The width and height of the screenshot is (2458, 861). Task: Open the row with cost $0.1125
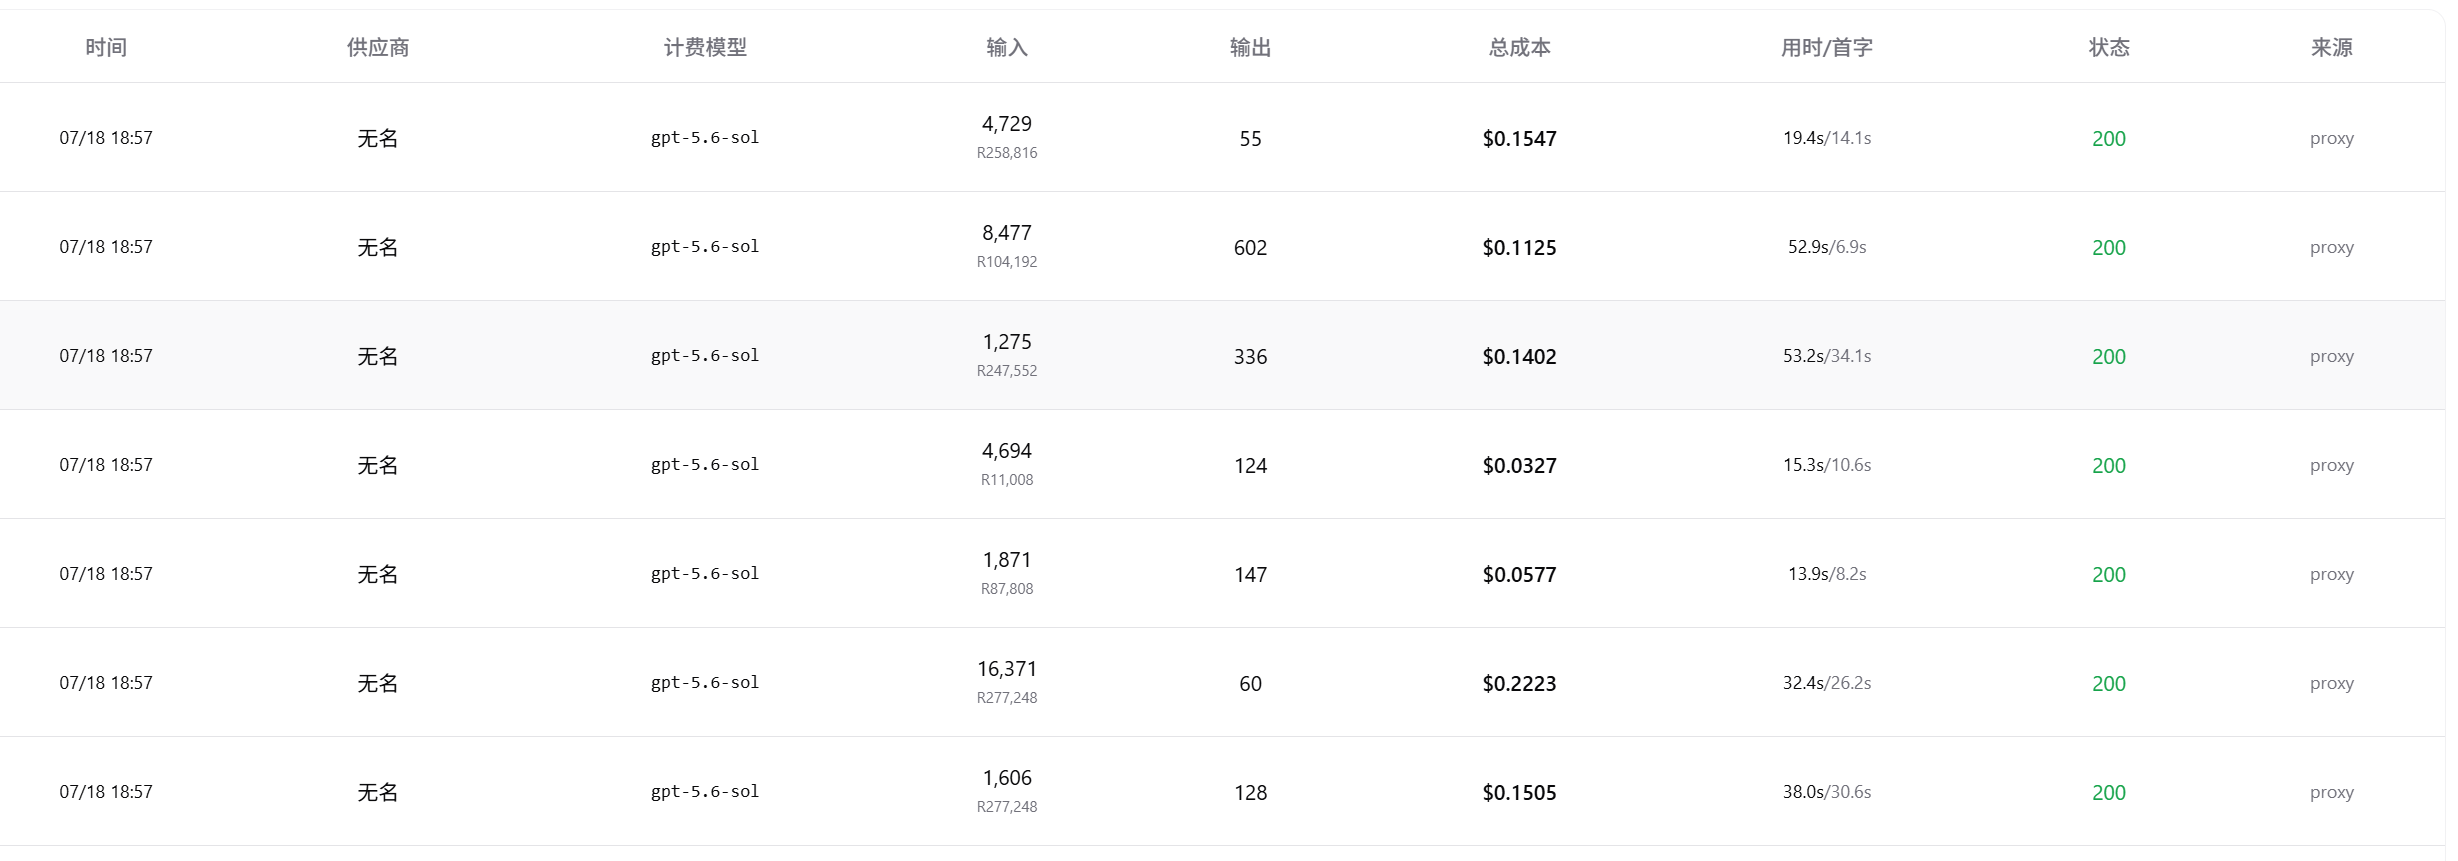pos(1222,246)
